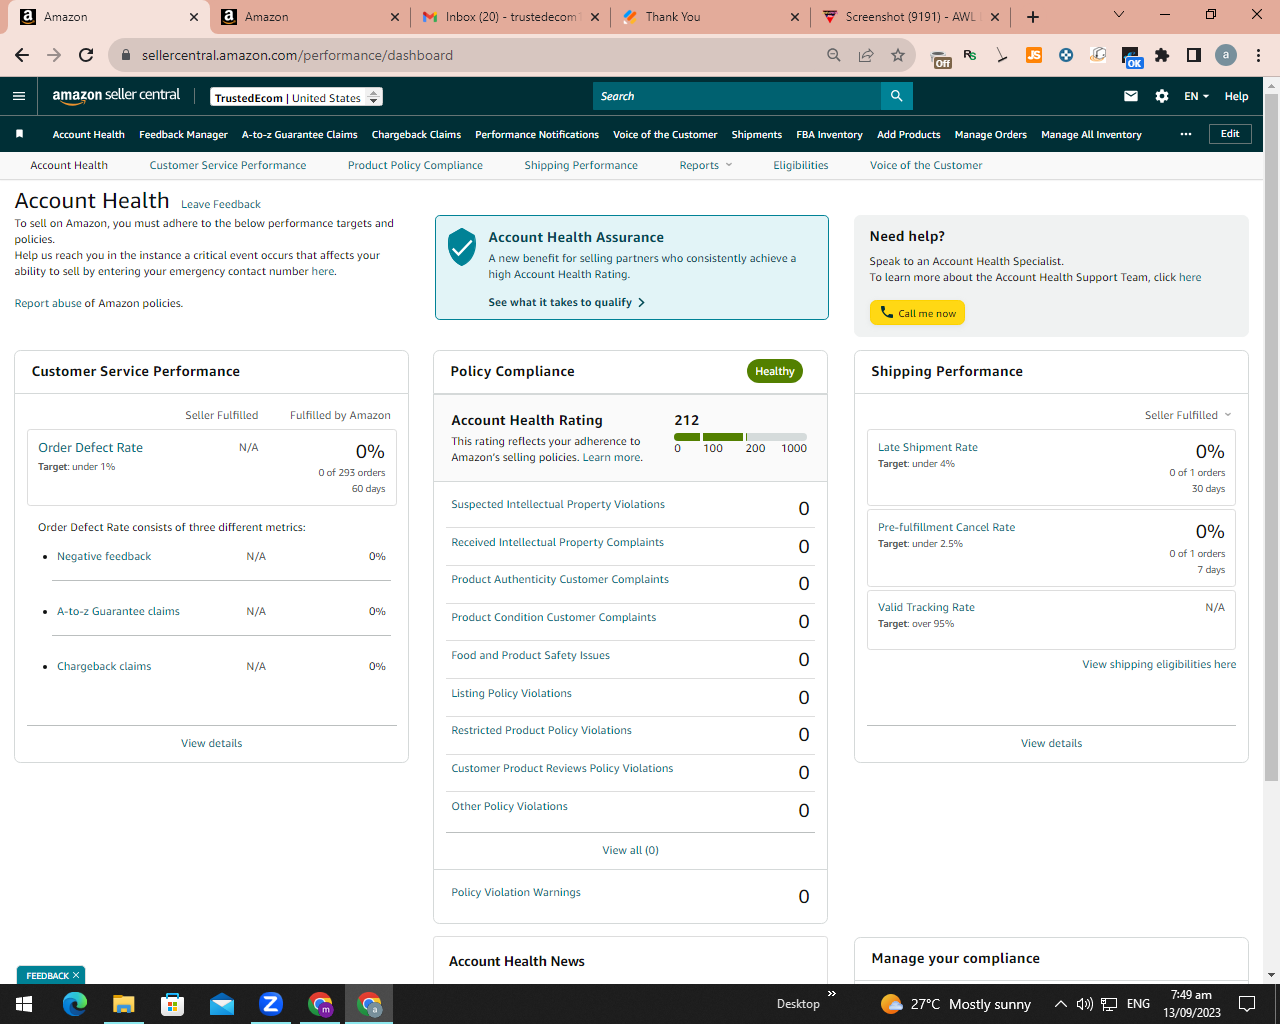Click the amazon seller central logo
The width and height of the screenshot is (1280, 1024).
point(116,95)
